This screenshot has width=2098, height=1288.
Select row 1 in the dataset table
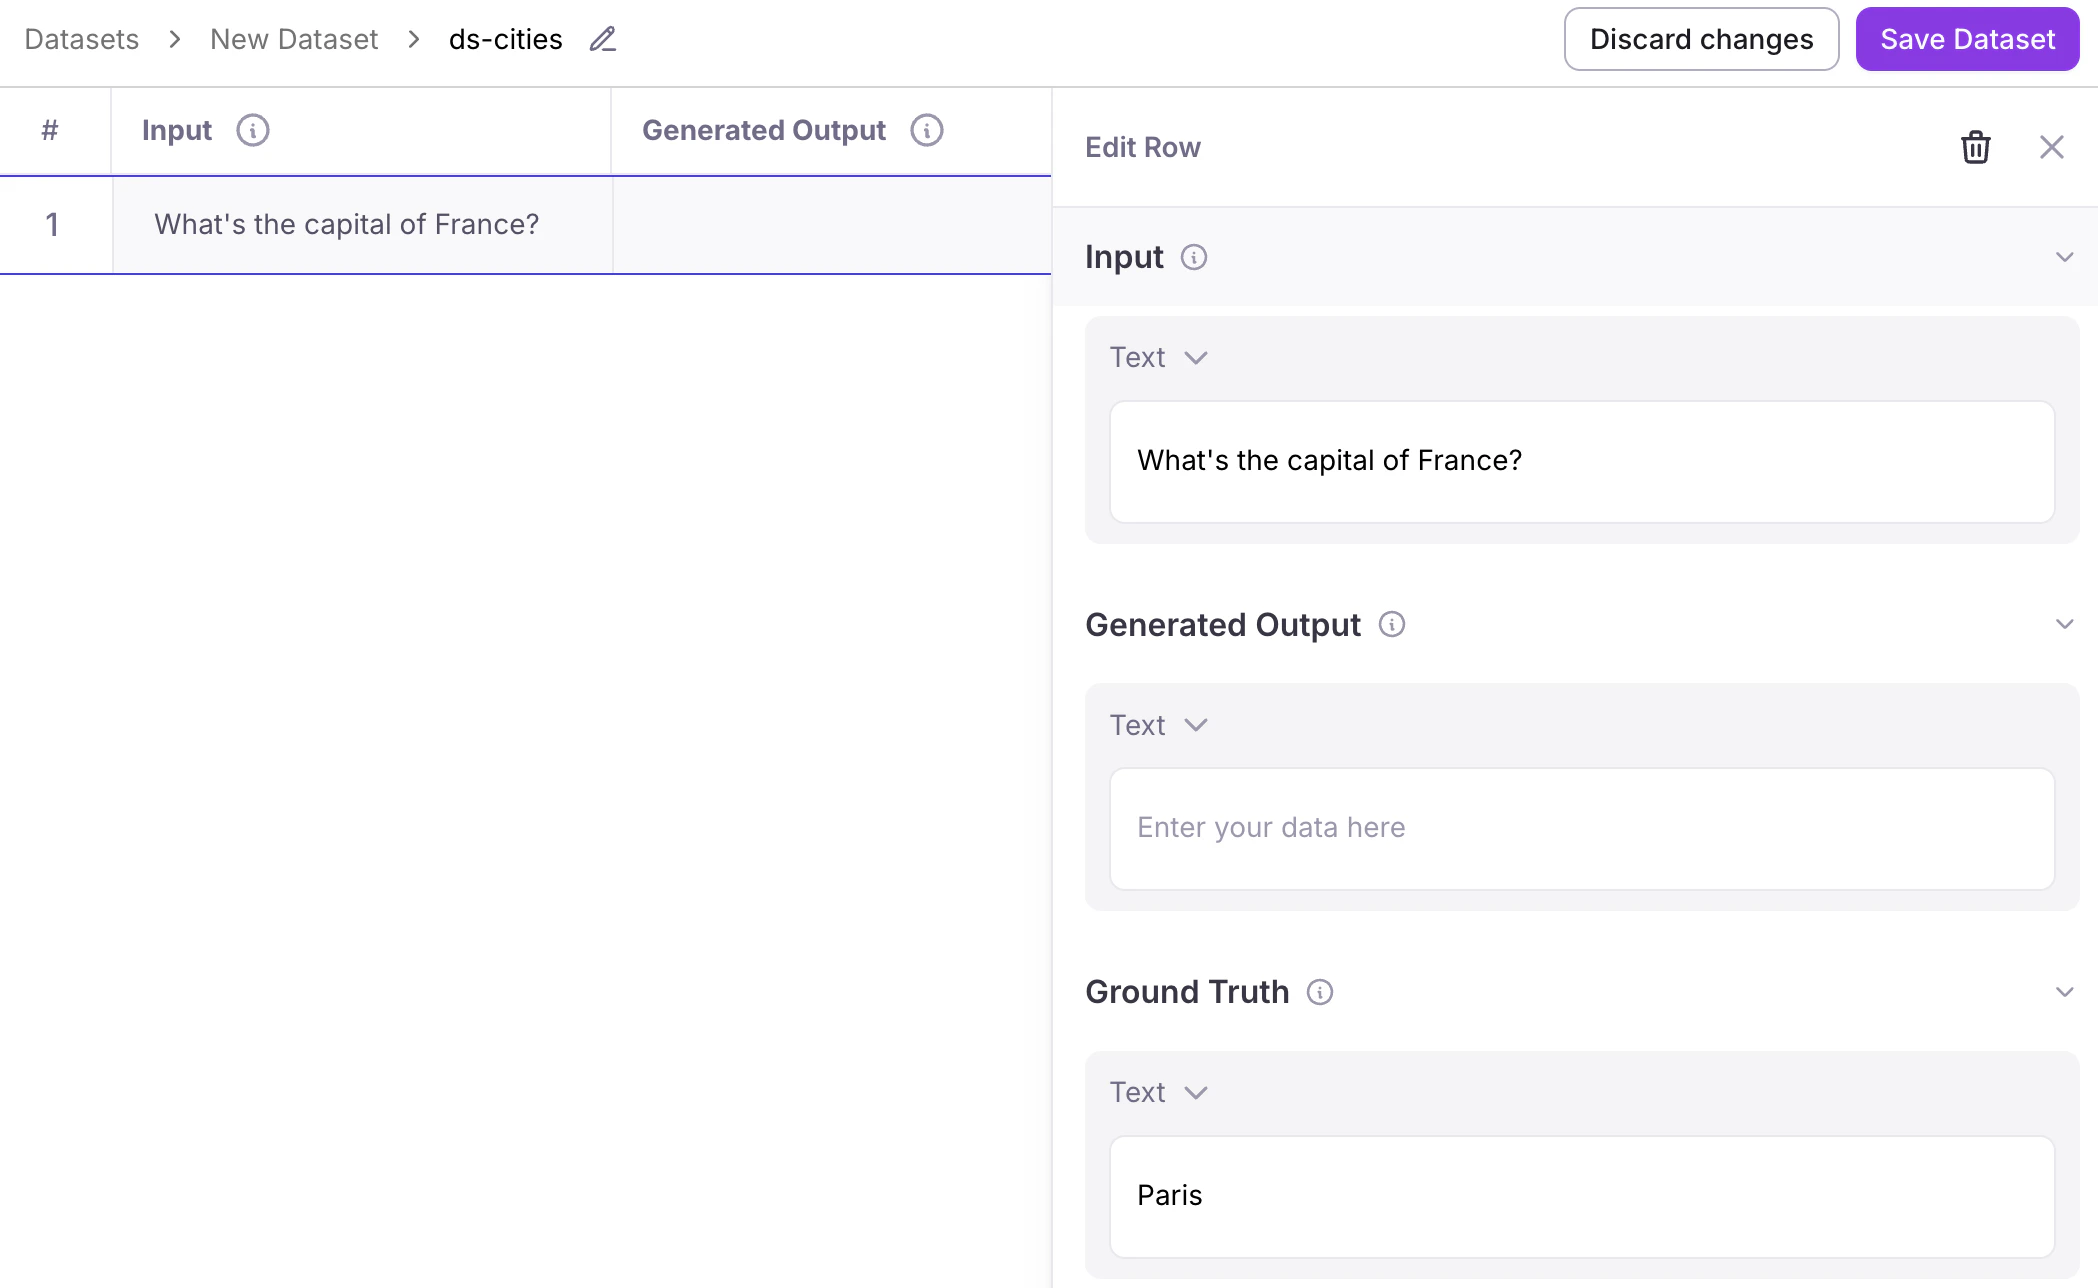pyautogui.click(x=363, y=225)
